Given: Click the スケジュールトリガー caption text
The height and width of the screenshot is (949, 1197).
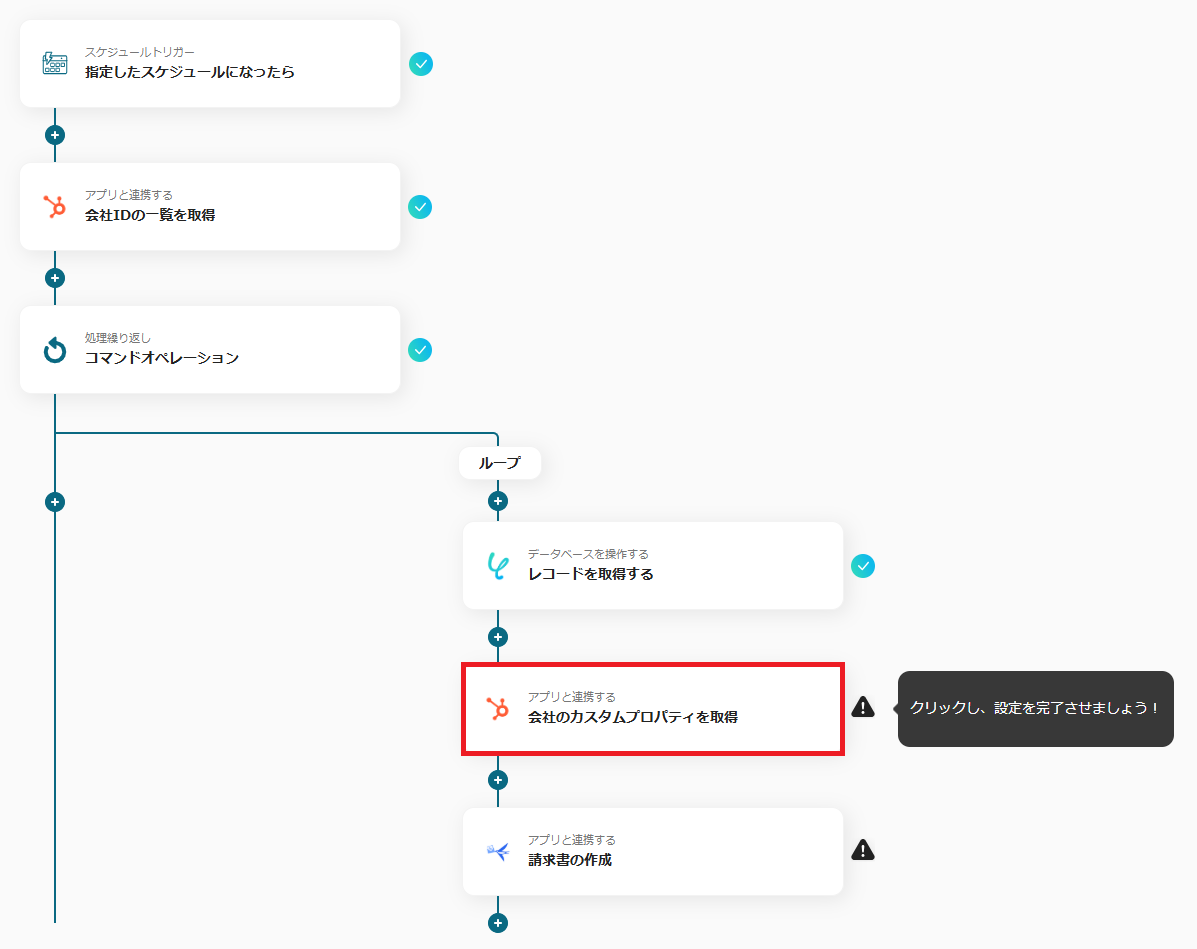Looking at the screenshot, I should (140, 52).
